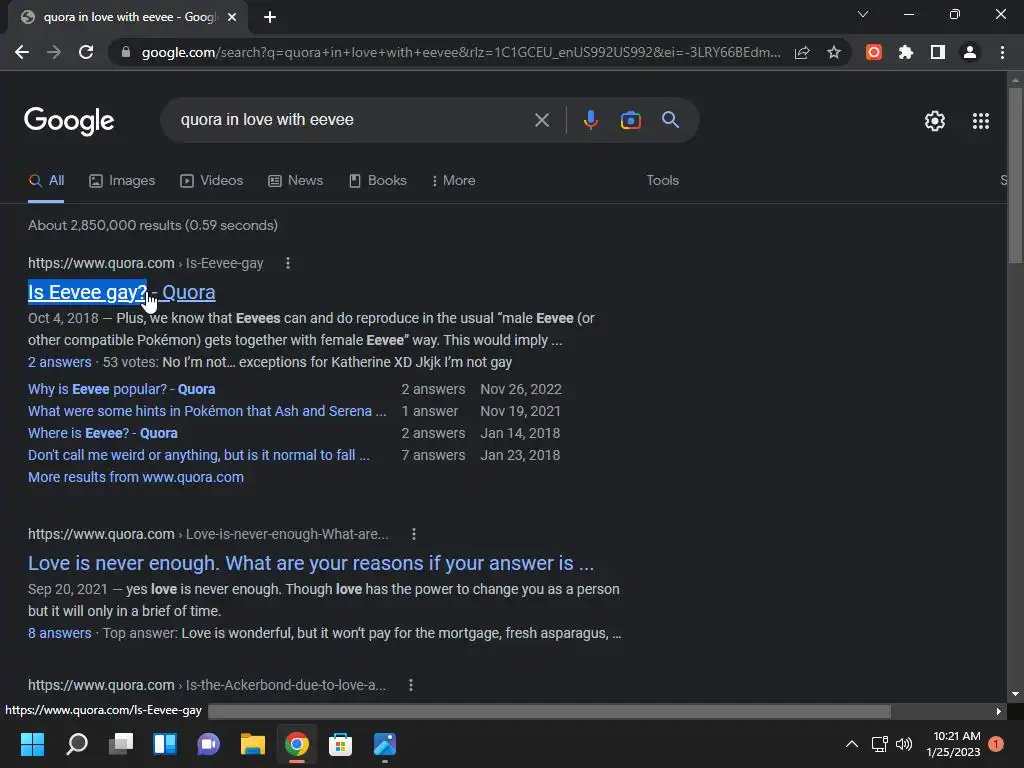Go back to the previous page
This screenshot has width=1024, height=768.
click(22, 52)
